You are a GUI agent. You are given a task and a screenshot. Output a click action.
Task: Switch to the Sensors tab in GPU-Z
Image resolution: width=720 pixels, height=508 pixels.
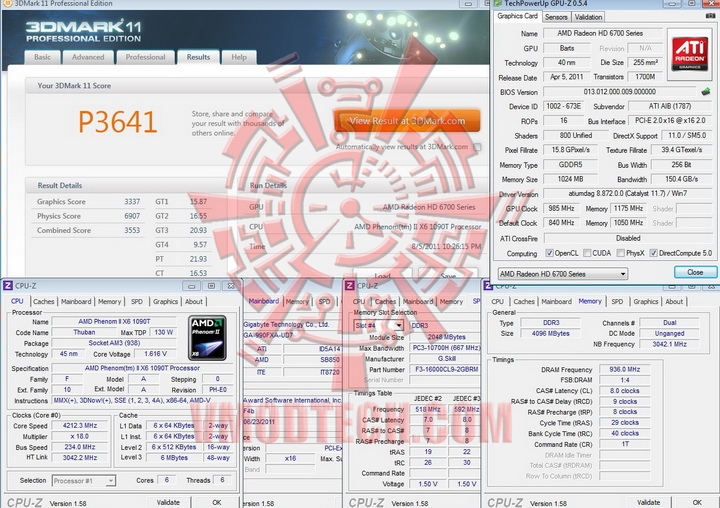(556, 17)
